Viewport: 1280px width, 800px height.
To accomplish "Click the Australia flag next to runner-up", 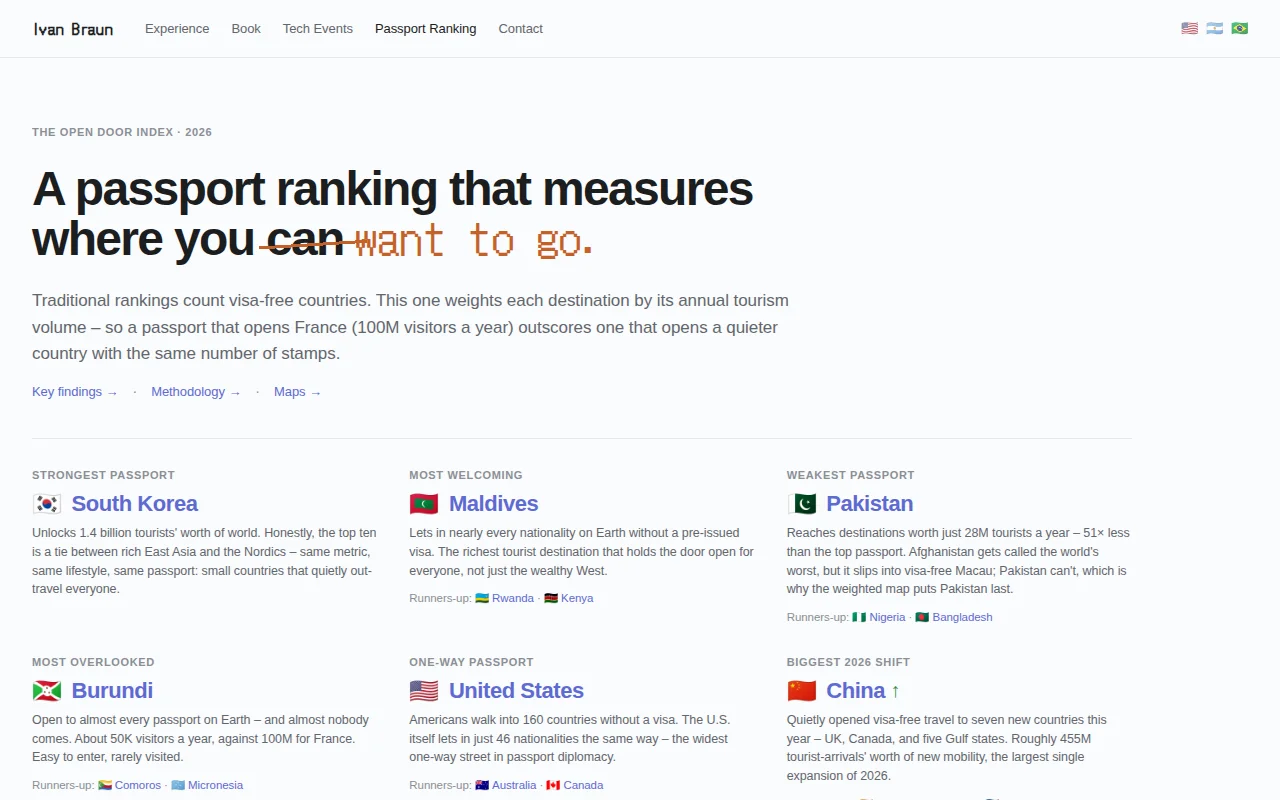I will pos(482,785).
